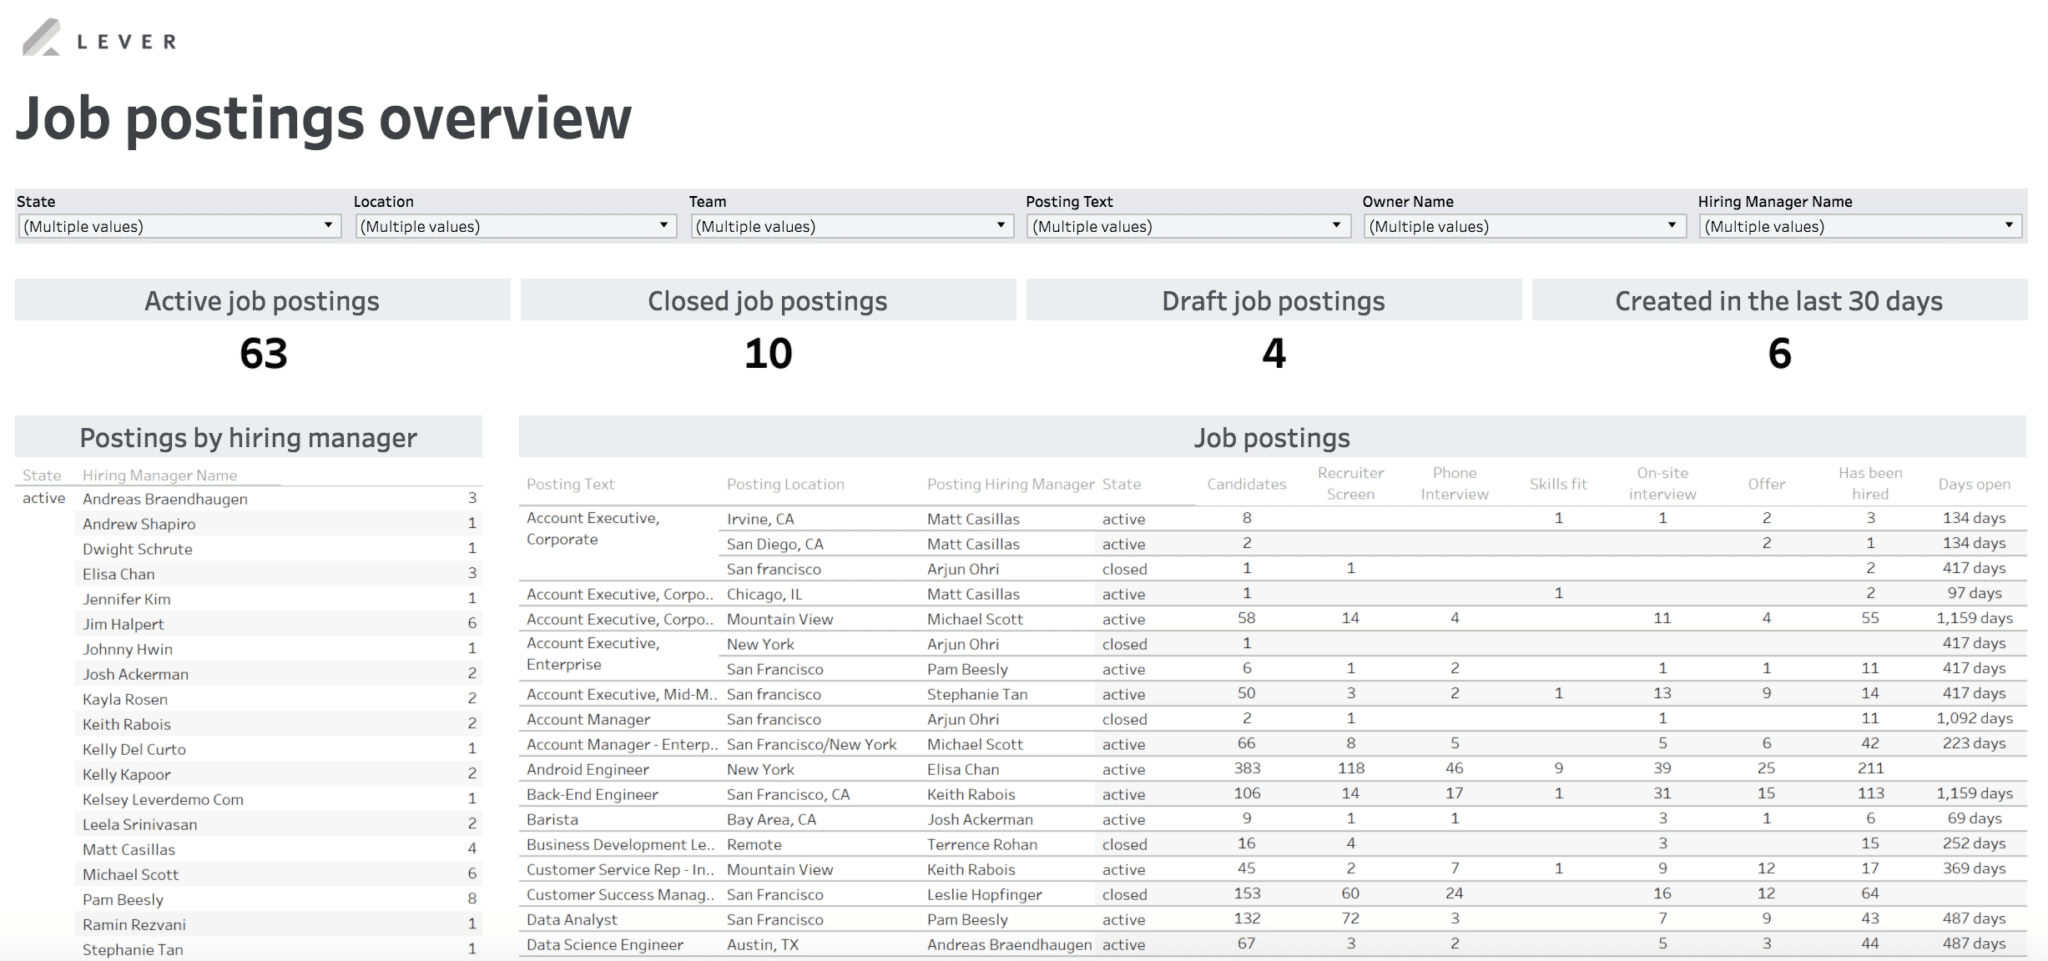Open the Owner Name filter dropdown
This screenshot has width=2048, height=961.
coord(1524,226)
